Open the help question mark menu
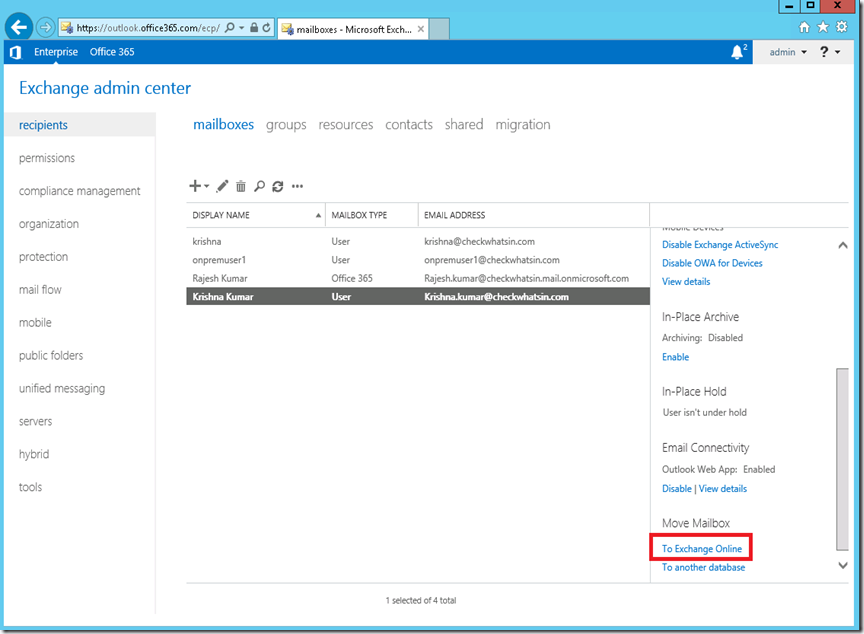Viewport: 864px width, 634px height. point(829,52)
